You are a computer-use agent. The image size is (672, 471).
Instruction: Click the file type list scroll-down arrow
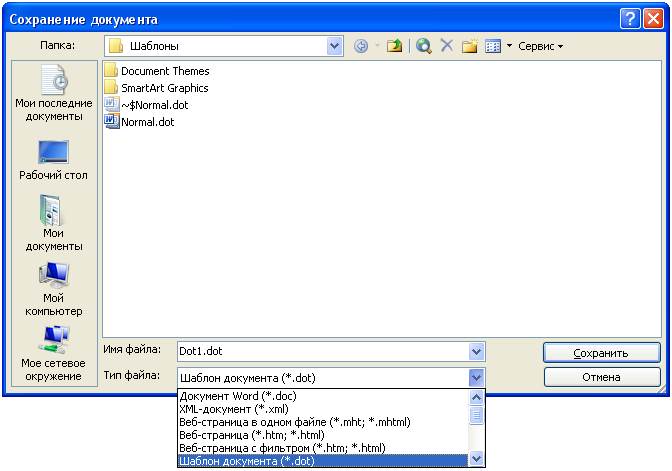coord(476,459)
